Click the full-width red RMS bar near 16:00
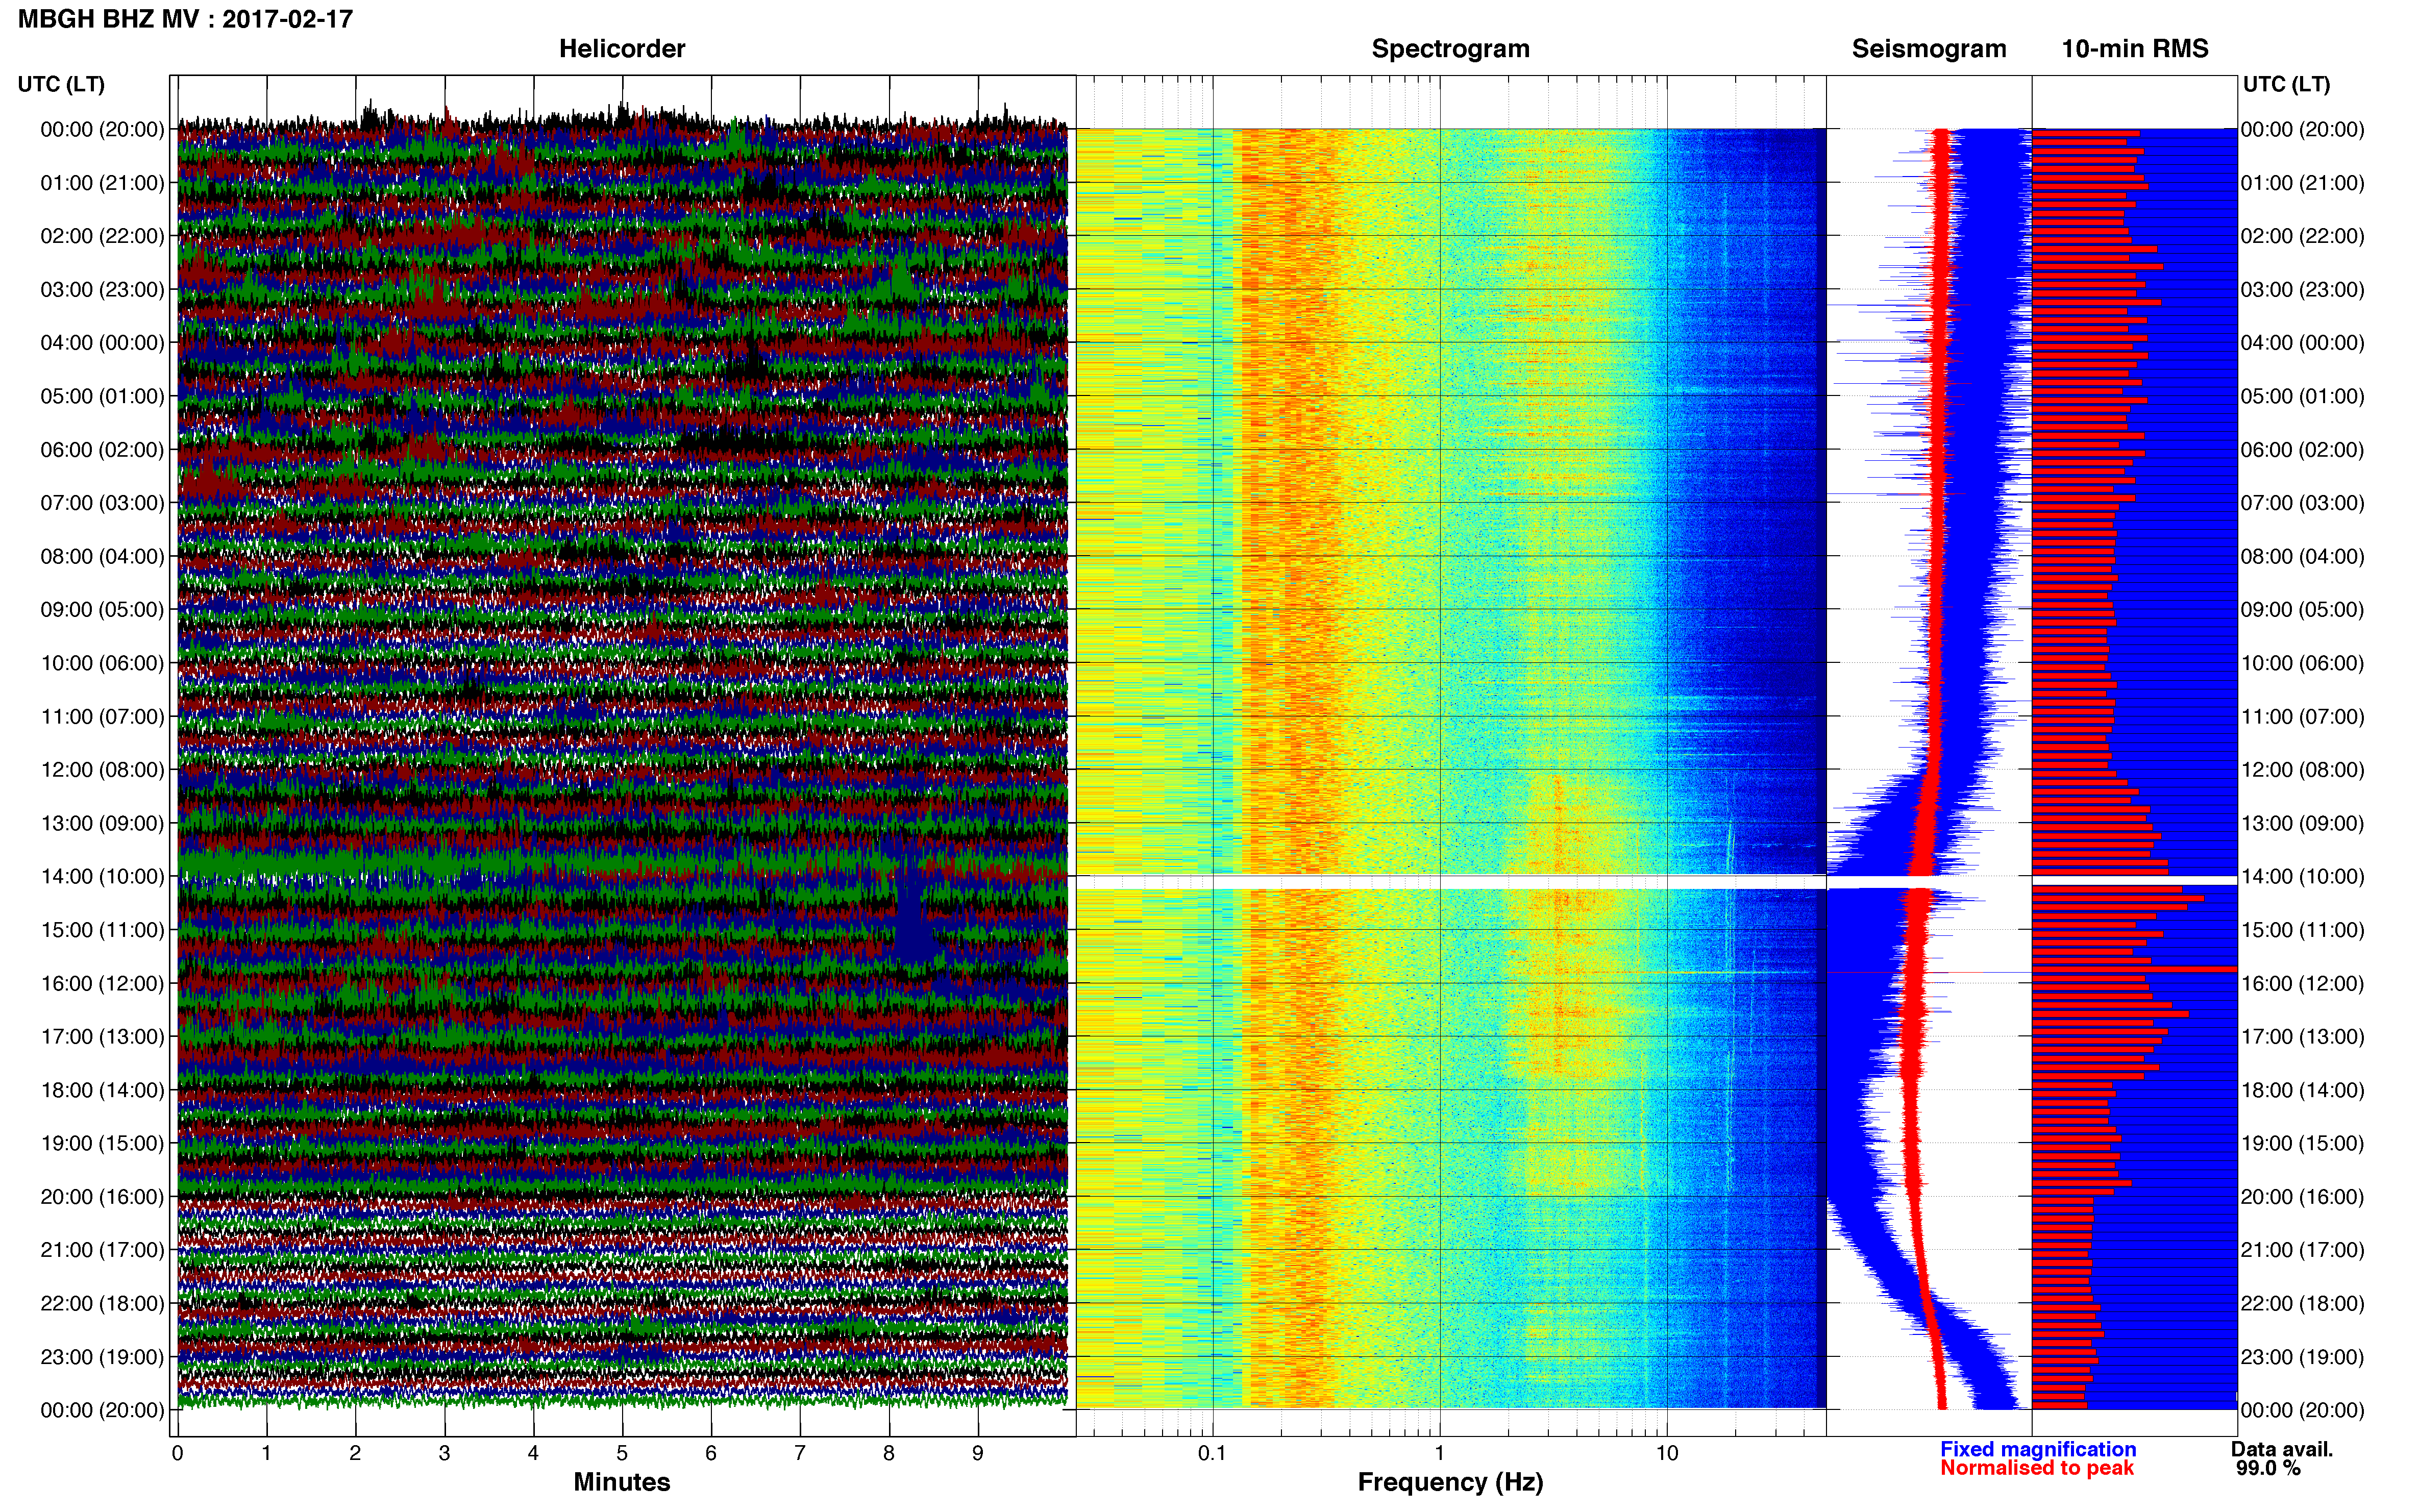 click(x=2134, y=969)
